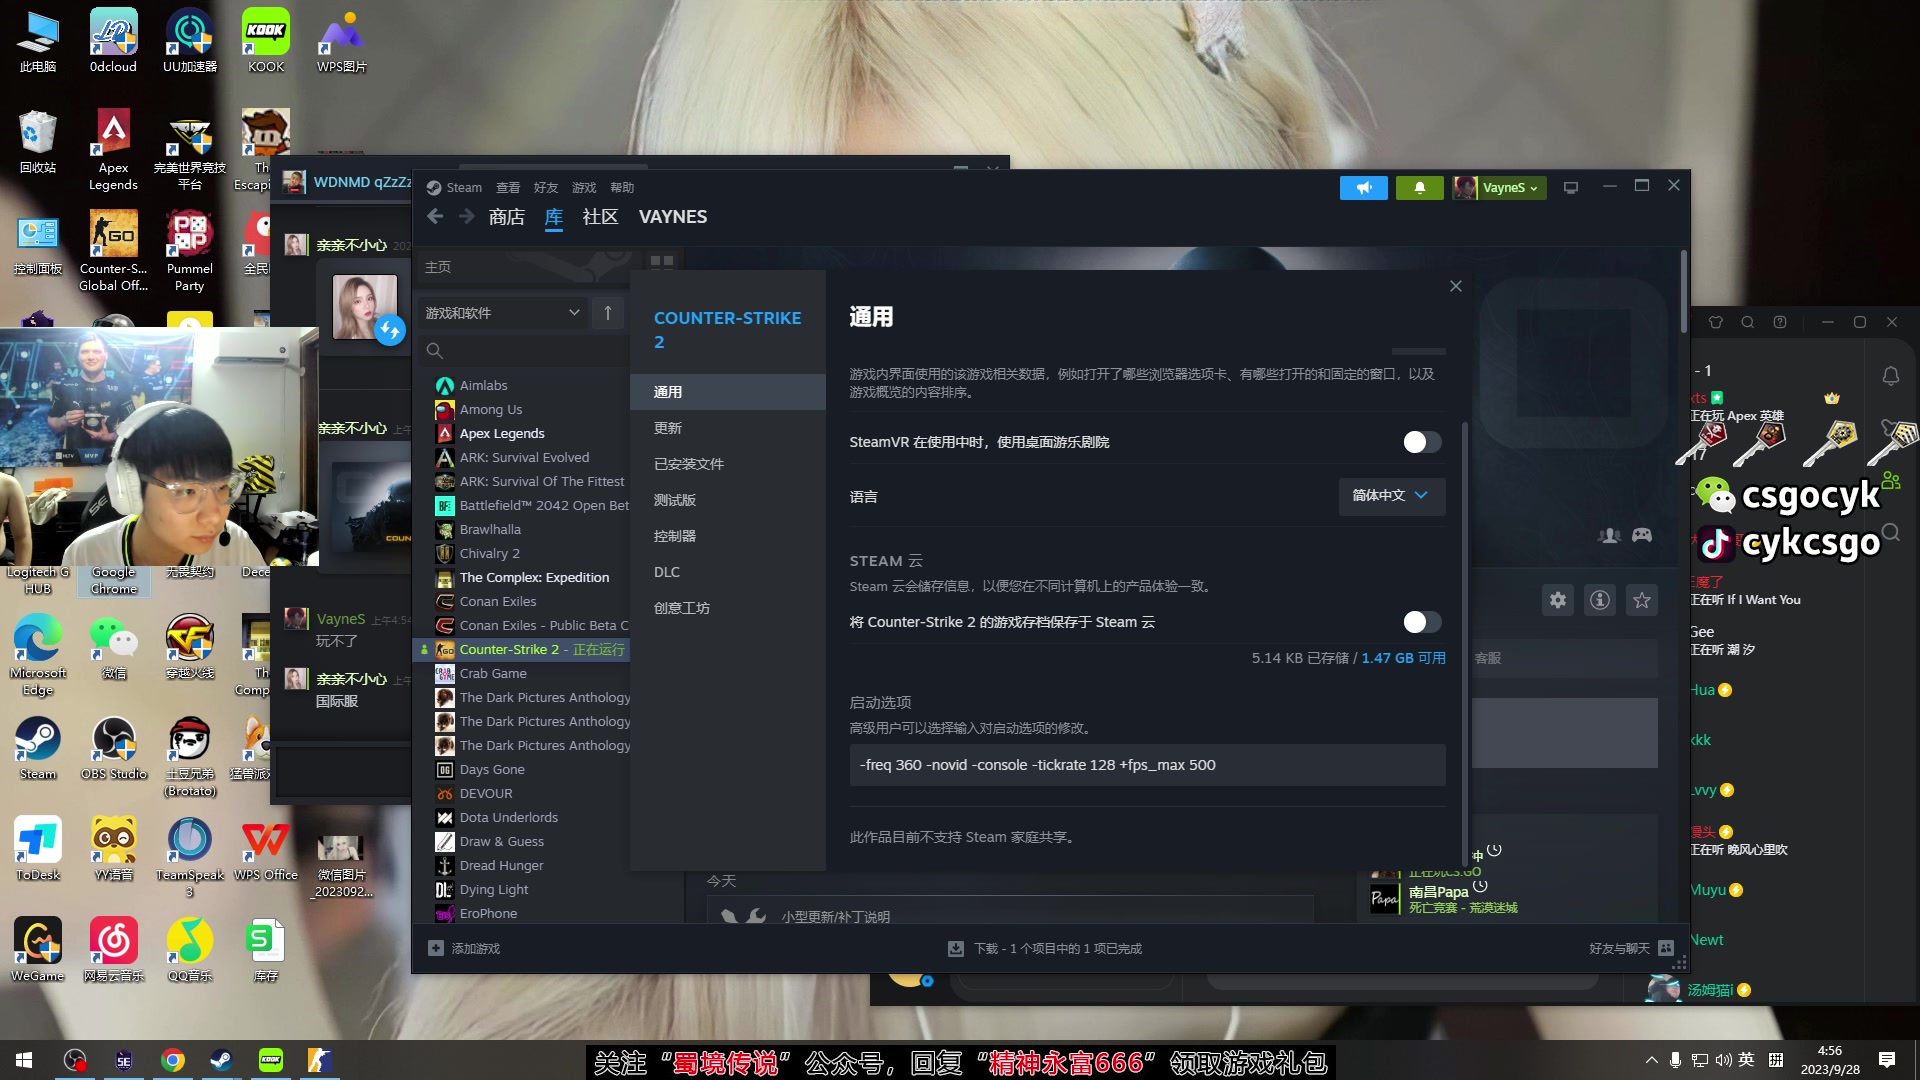Click the library search magnifier icon
The width and height of the screenshot is (1920, 1080).
[x=434, y=351]
